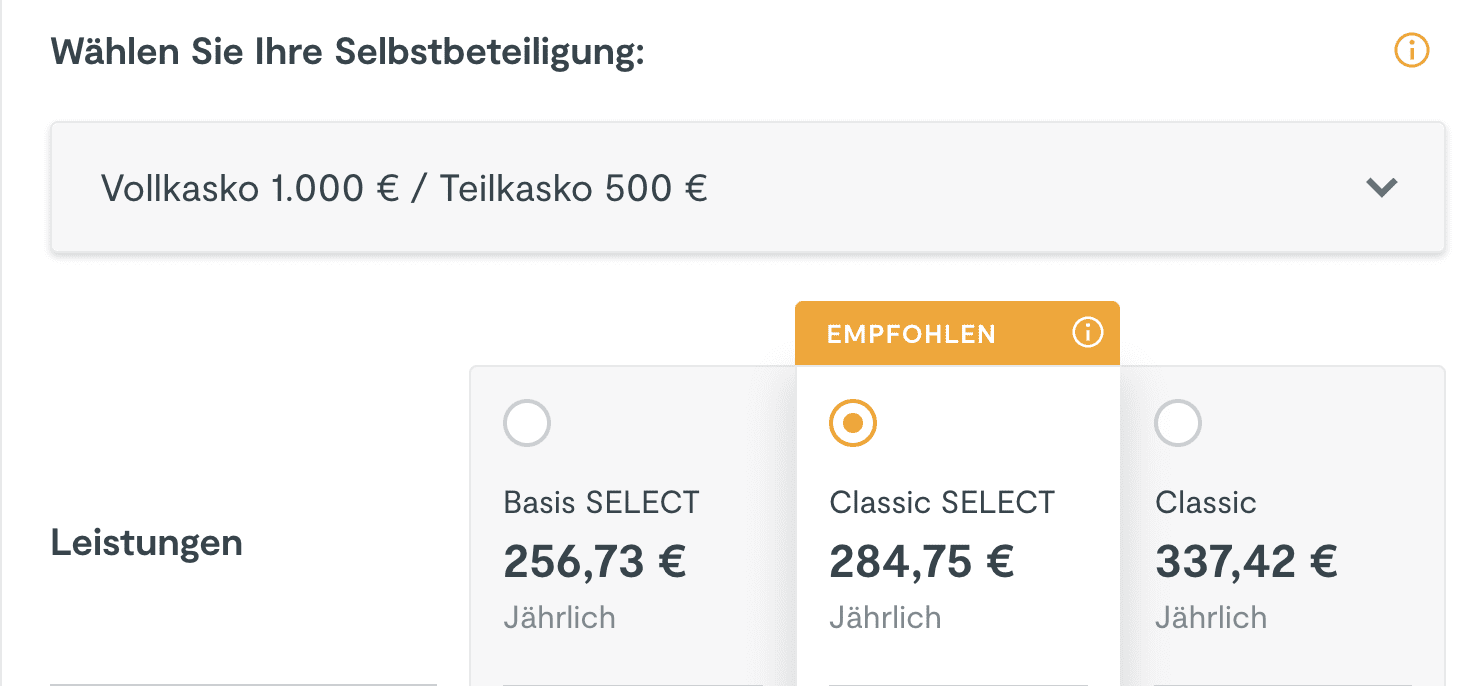Select the Basis SELECT radio button
1484x686 pixels.
coord(527,424)
